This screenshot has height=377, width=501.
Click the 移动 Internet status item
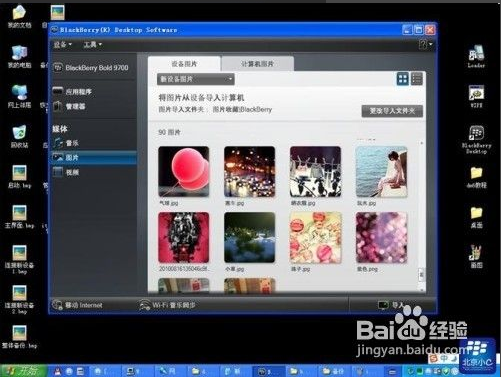78,305
